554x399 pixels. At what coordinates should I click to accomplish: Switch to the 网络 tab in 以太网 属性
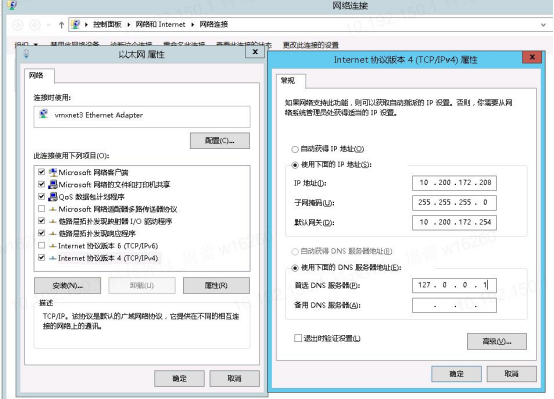[39, 76]
